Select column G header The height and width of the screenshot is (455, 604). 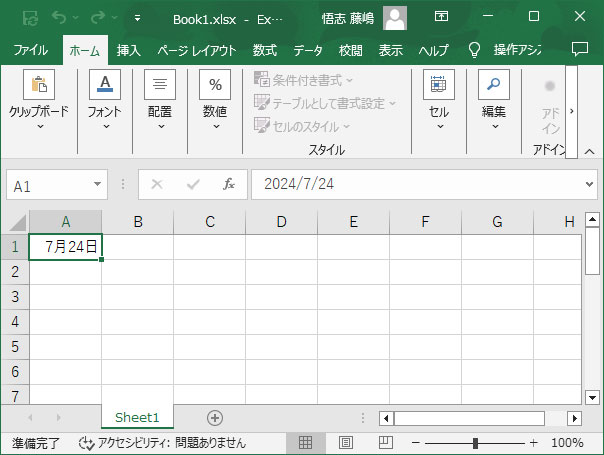497,222
